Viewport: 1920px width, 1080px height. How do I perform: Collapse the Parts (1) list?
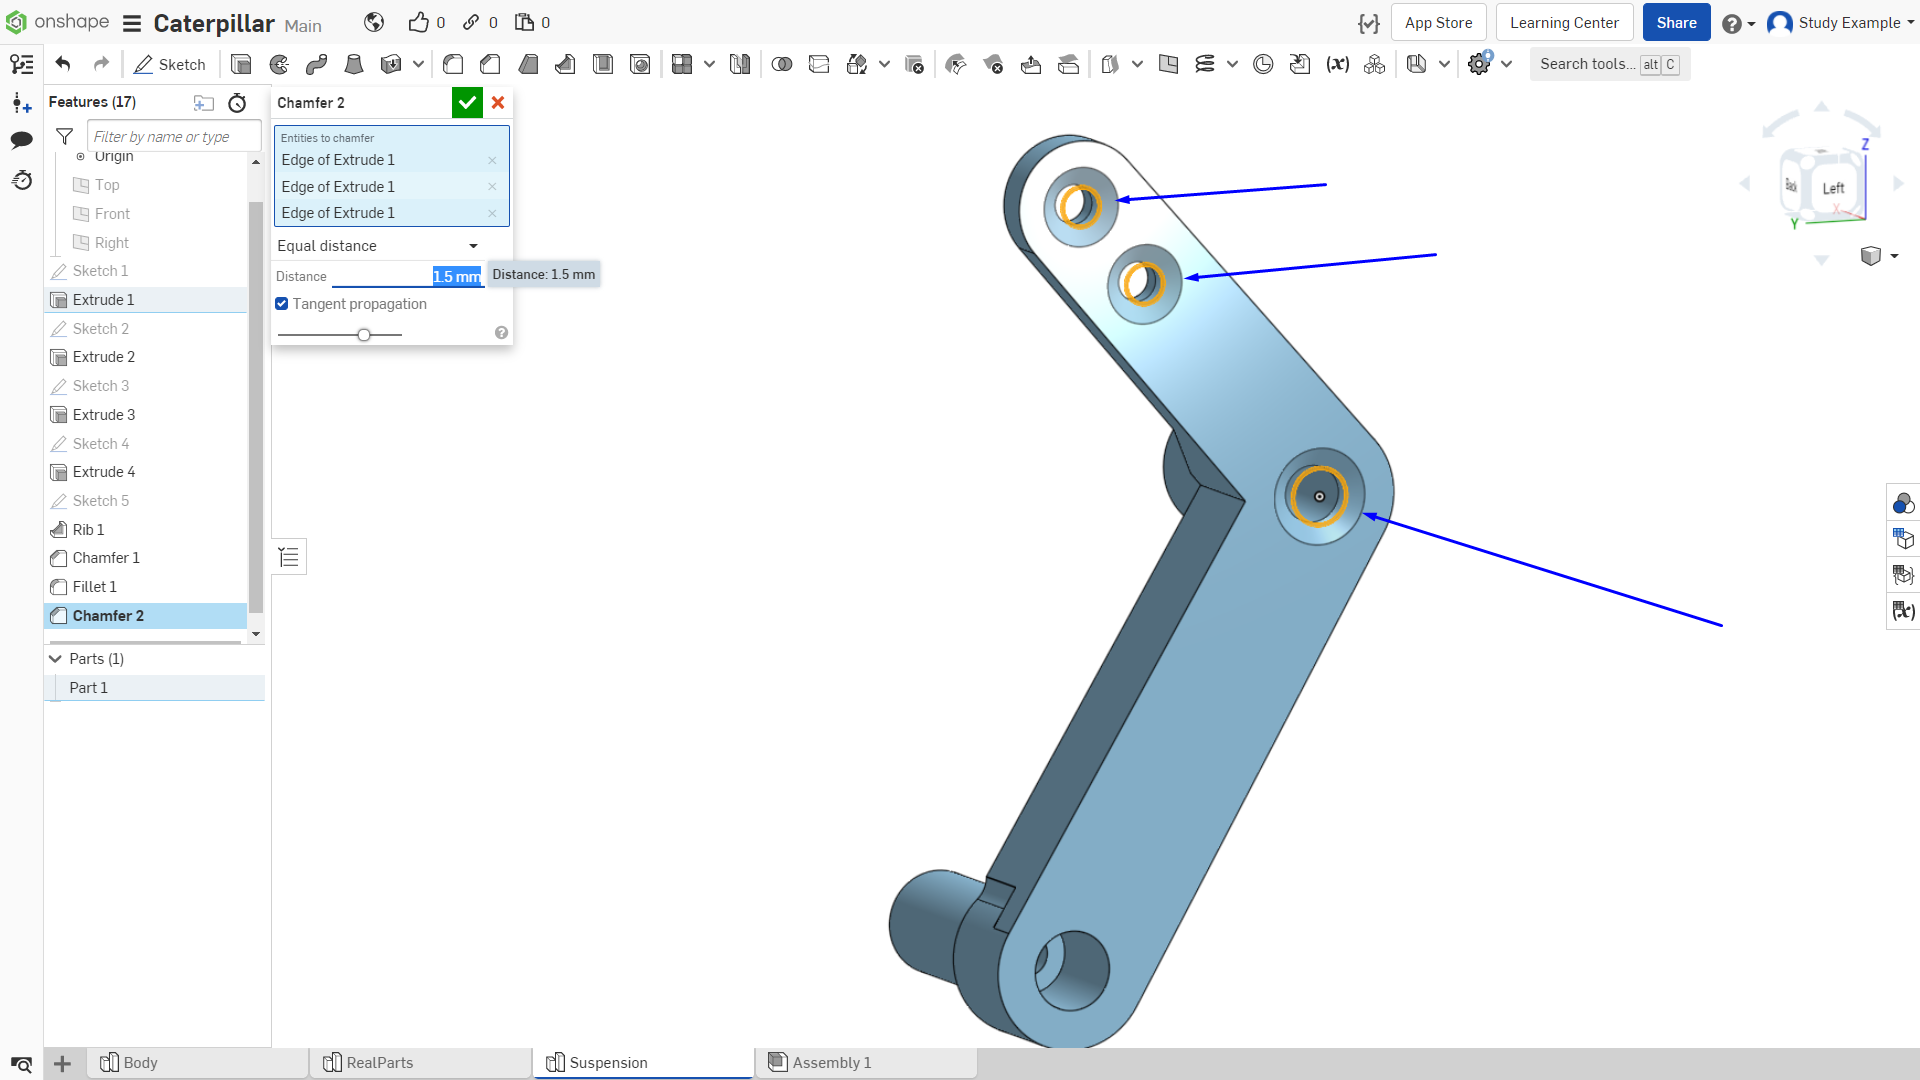tap(55, 659)
